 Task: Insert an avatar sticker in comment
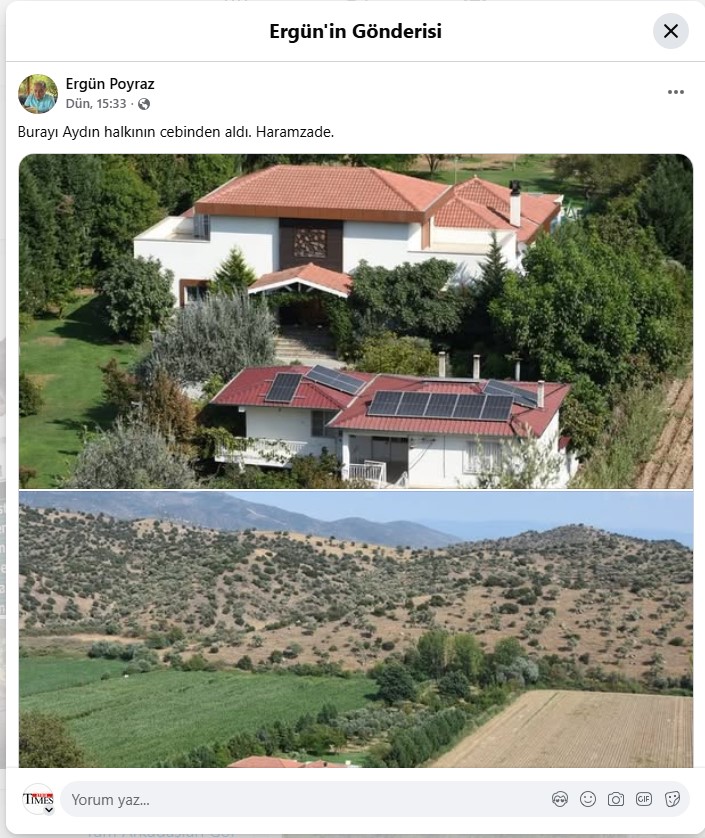(560, 800)
